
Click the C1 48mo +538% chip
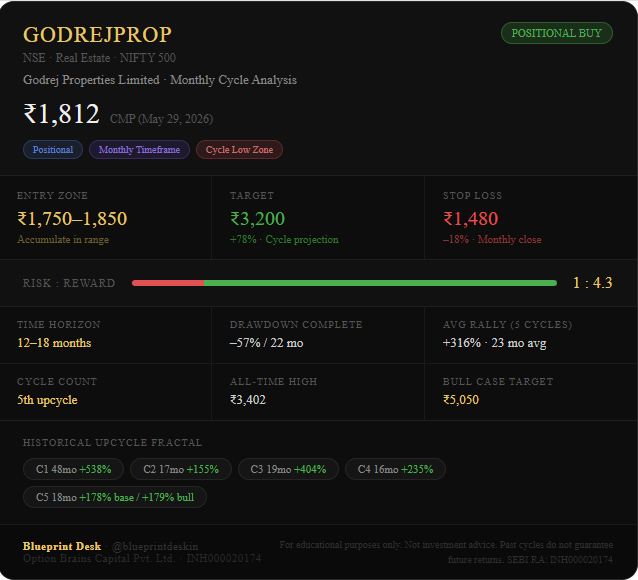coord(73,469)
